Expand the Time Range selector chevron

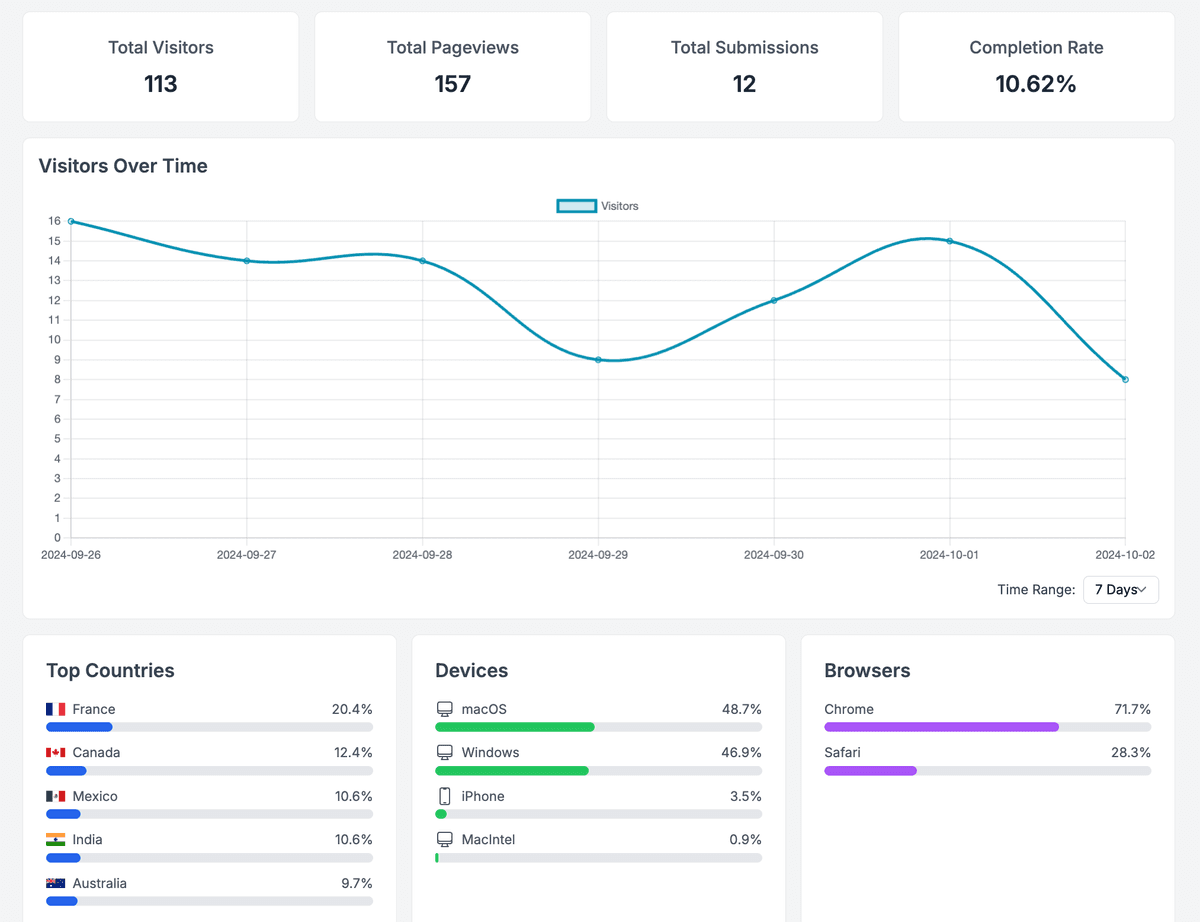click(1145, 590)
